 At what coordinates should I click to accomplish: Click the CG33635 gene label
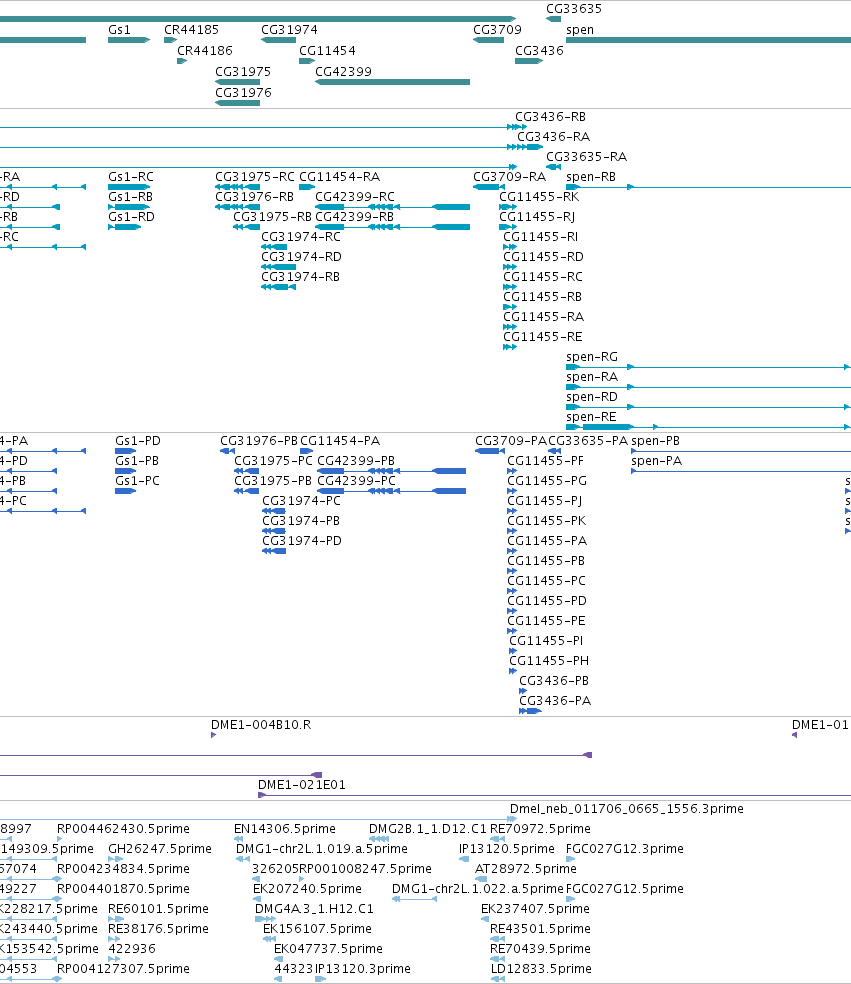574,9
